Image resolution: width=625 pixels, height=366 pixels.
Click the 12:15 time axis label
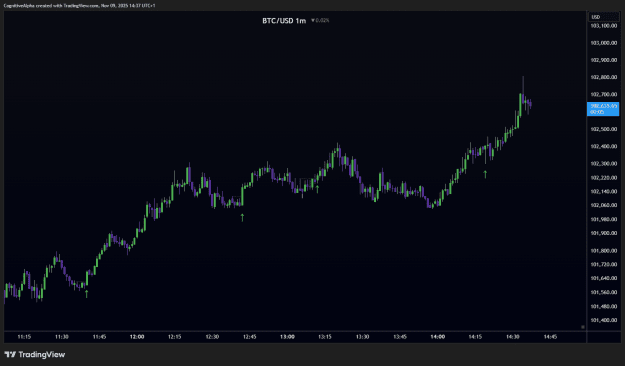(174, 337)
